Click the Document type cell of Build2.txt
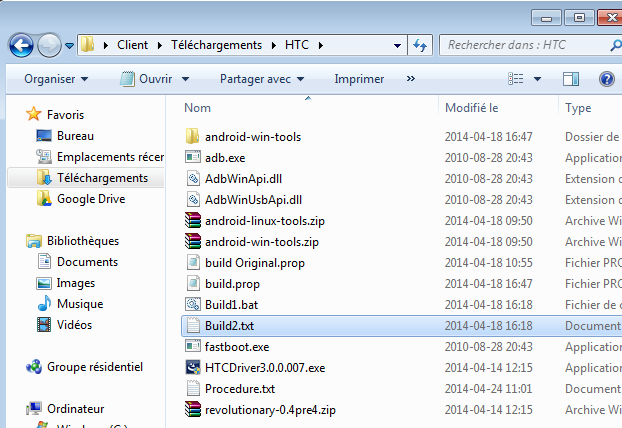The width and height of the screenshot is (622, 428). pyautogui.click(x=593, y=326)
